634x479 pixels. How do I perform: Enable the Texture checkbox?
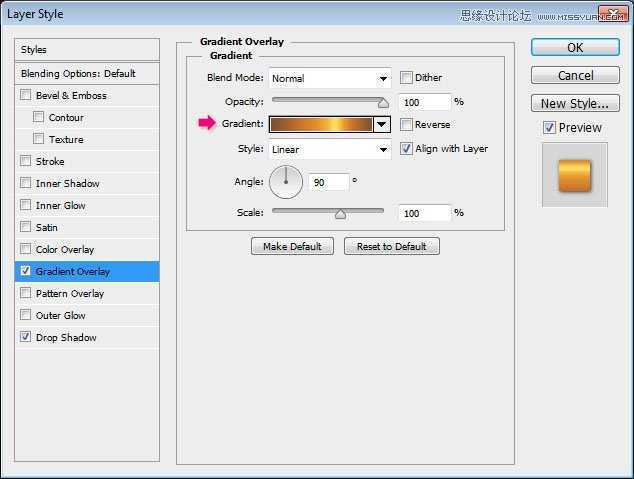tap(38, 139)
